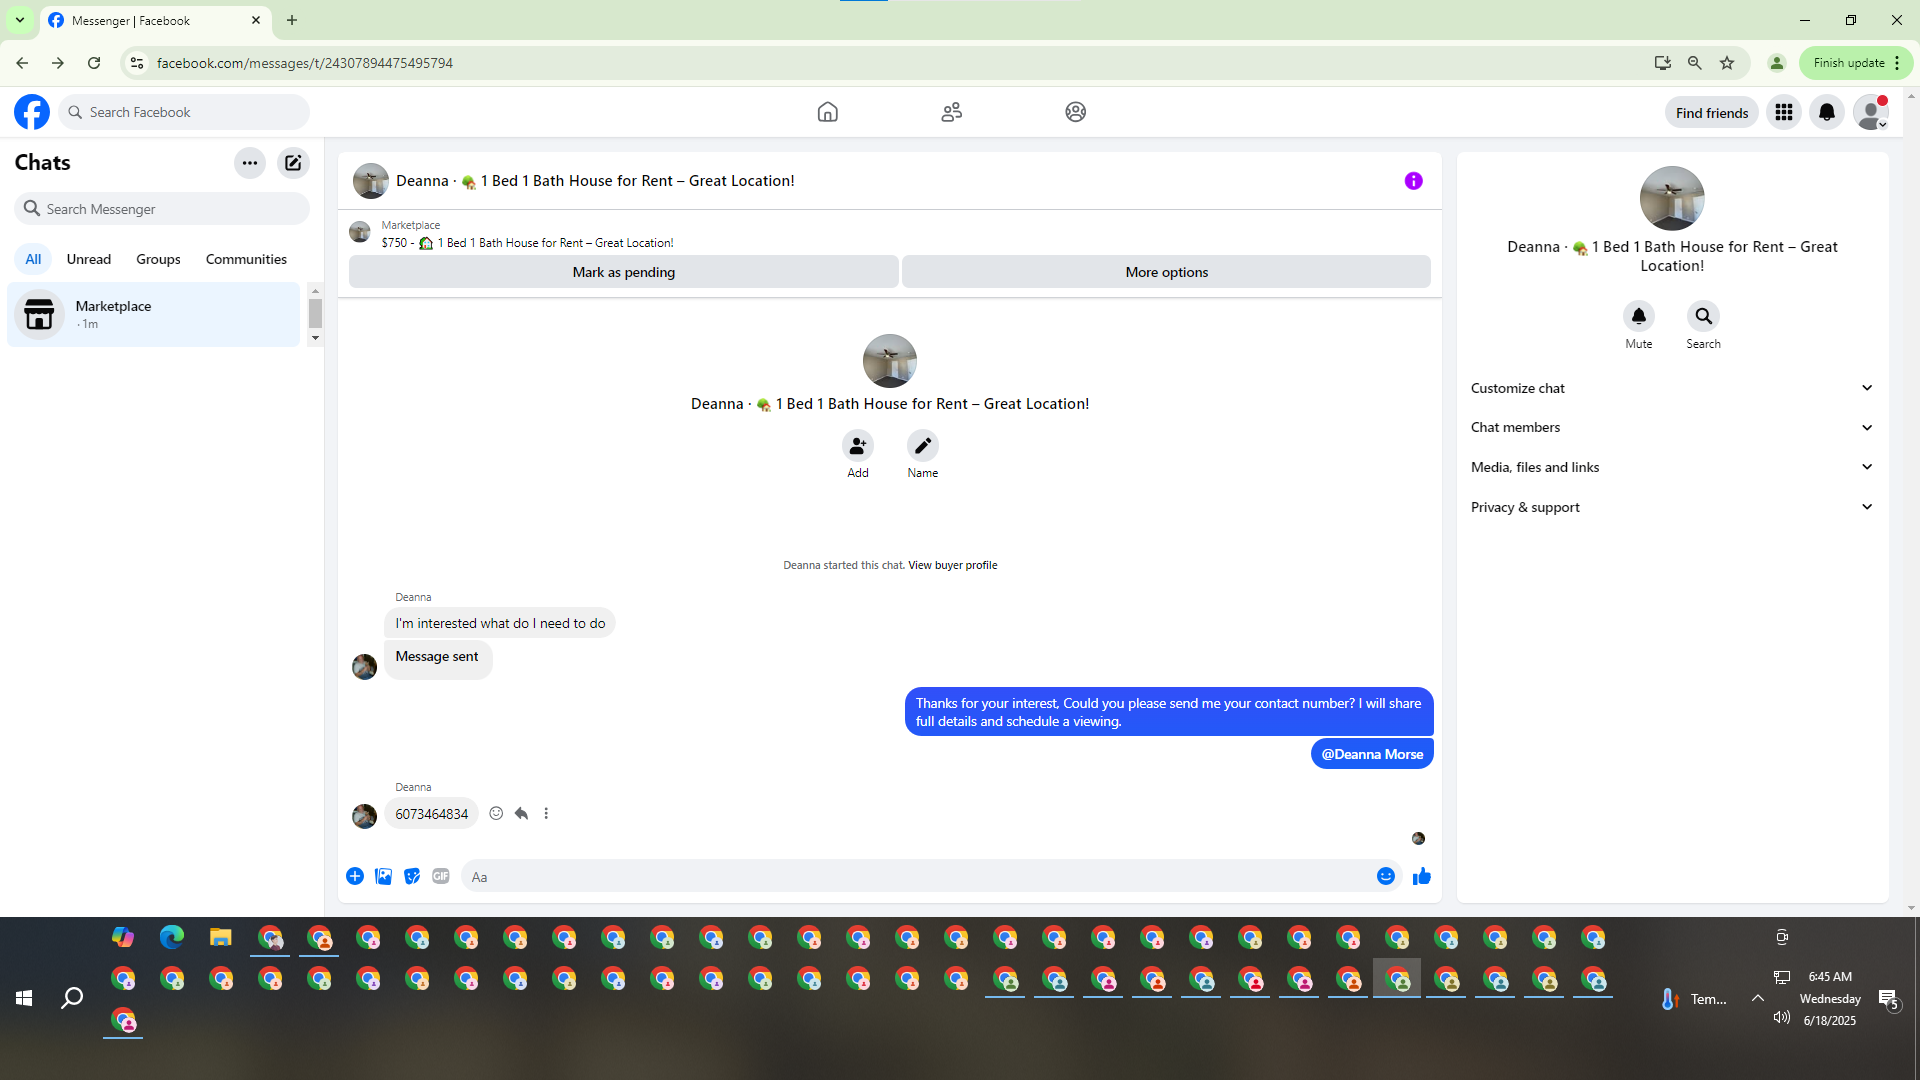Attach a photo using the image icon
Screen dimensions: 1920x1080
383,877
